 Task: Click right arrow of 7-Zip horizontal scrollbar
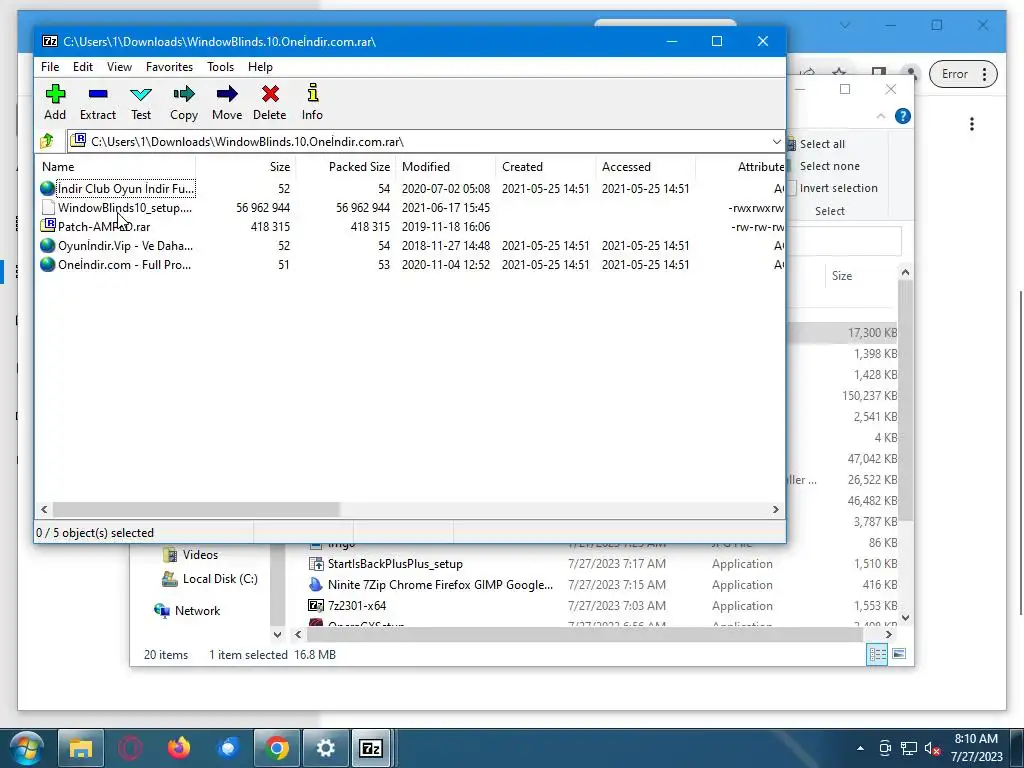(776, 509)
